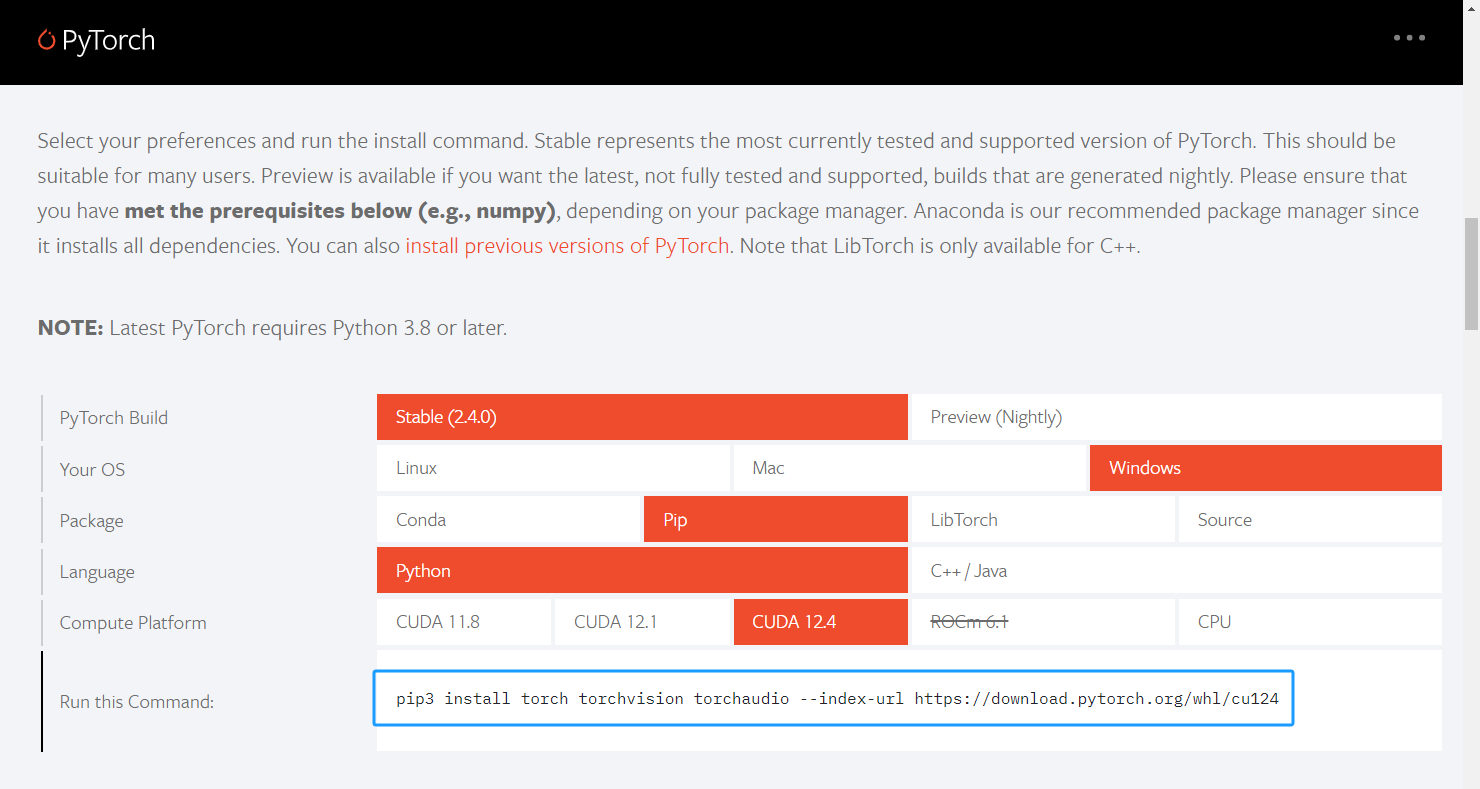
Task: Select Stable (2.4.0) build option
Action: tap(641, 417)
